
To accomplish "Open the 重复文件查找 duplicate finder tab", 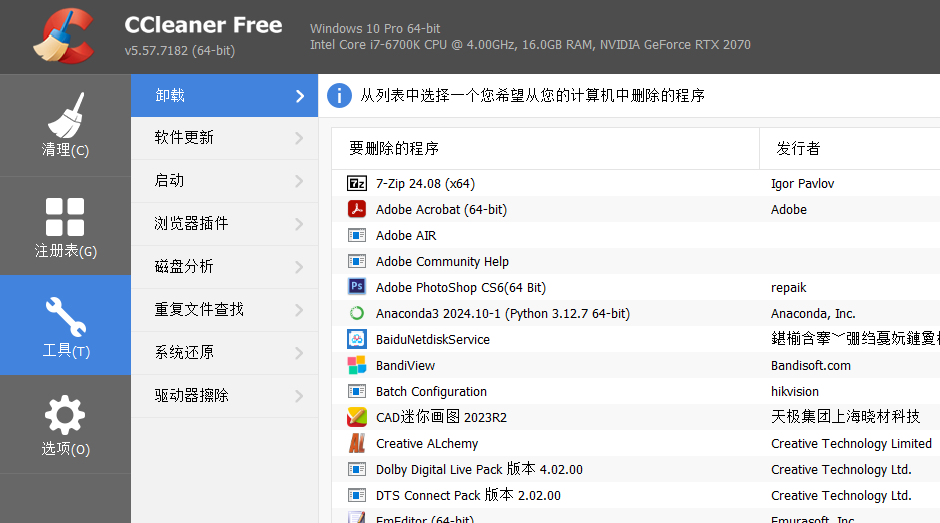I will click(224, 310).
